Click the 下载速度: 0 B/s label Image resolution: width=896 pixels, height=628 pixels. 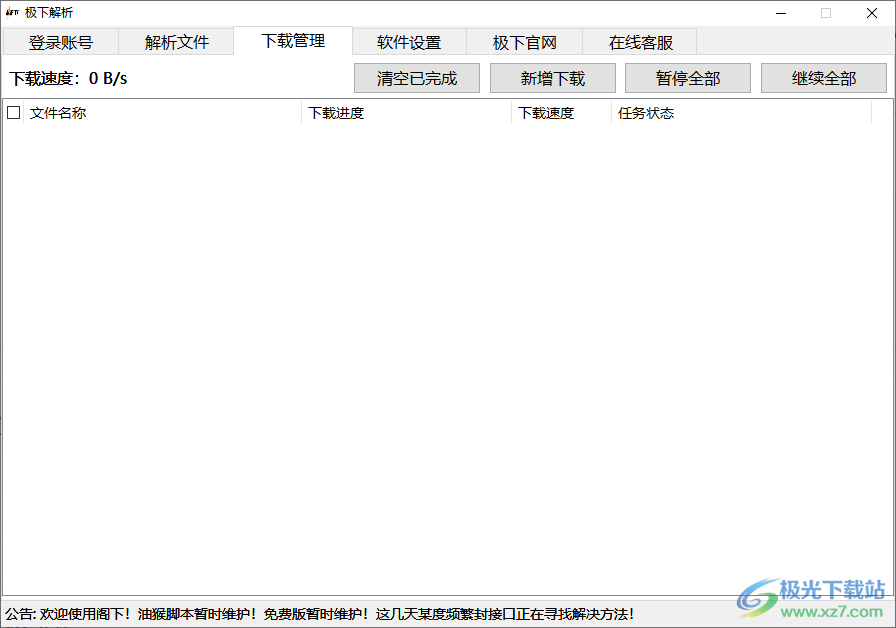(68, 78)
